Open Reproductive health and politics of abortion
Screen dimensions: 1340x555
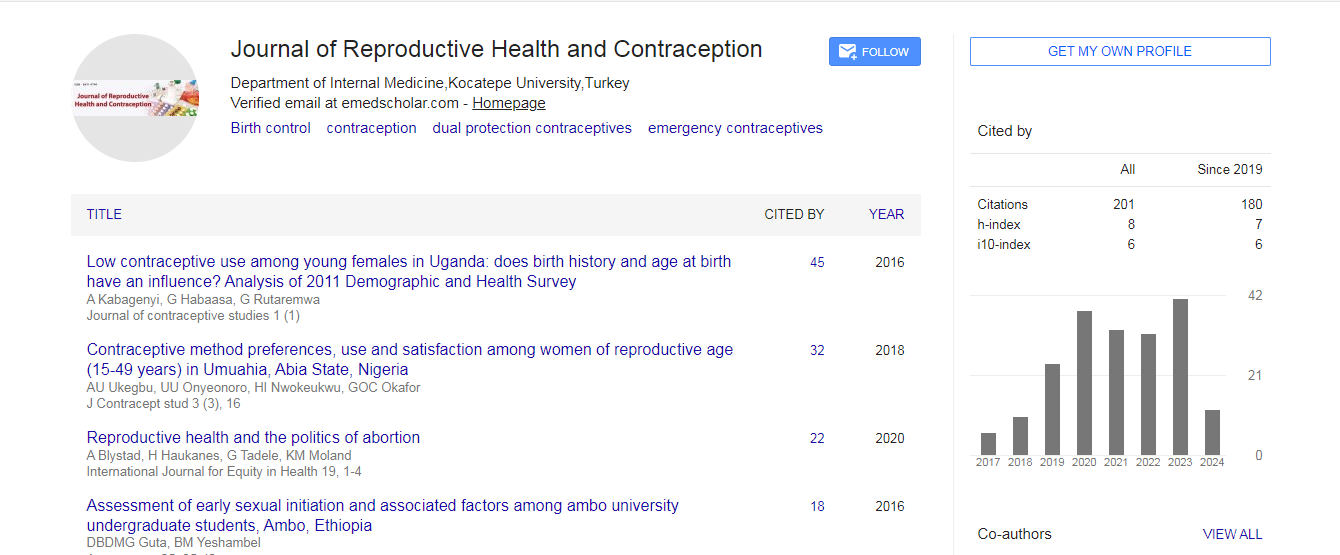253,437
